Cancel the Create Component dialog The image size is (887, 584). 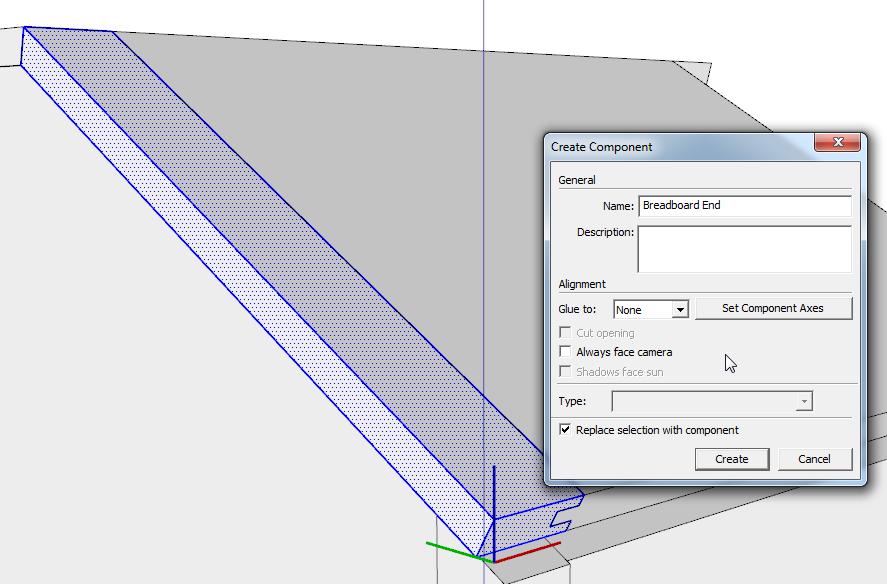click(x=815, y=460)
